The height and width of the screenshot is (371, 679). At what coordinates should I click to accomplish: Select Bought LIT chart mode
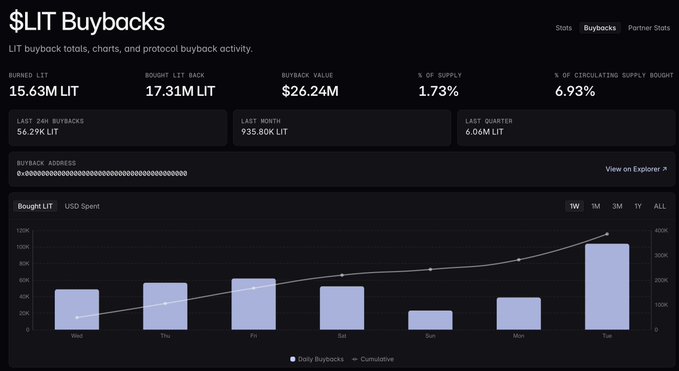click(35, 206)
